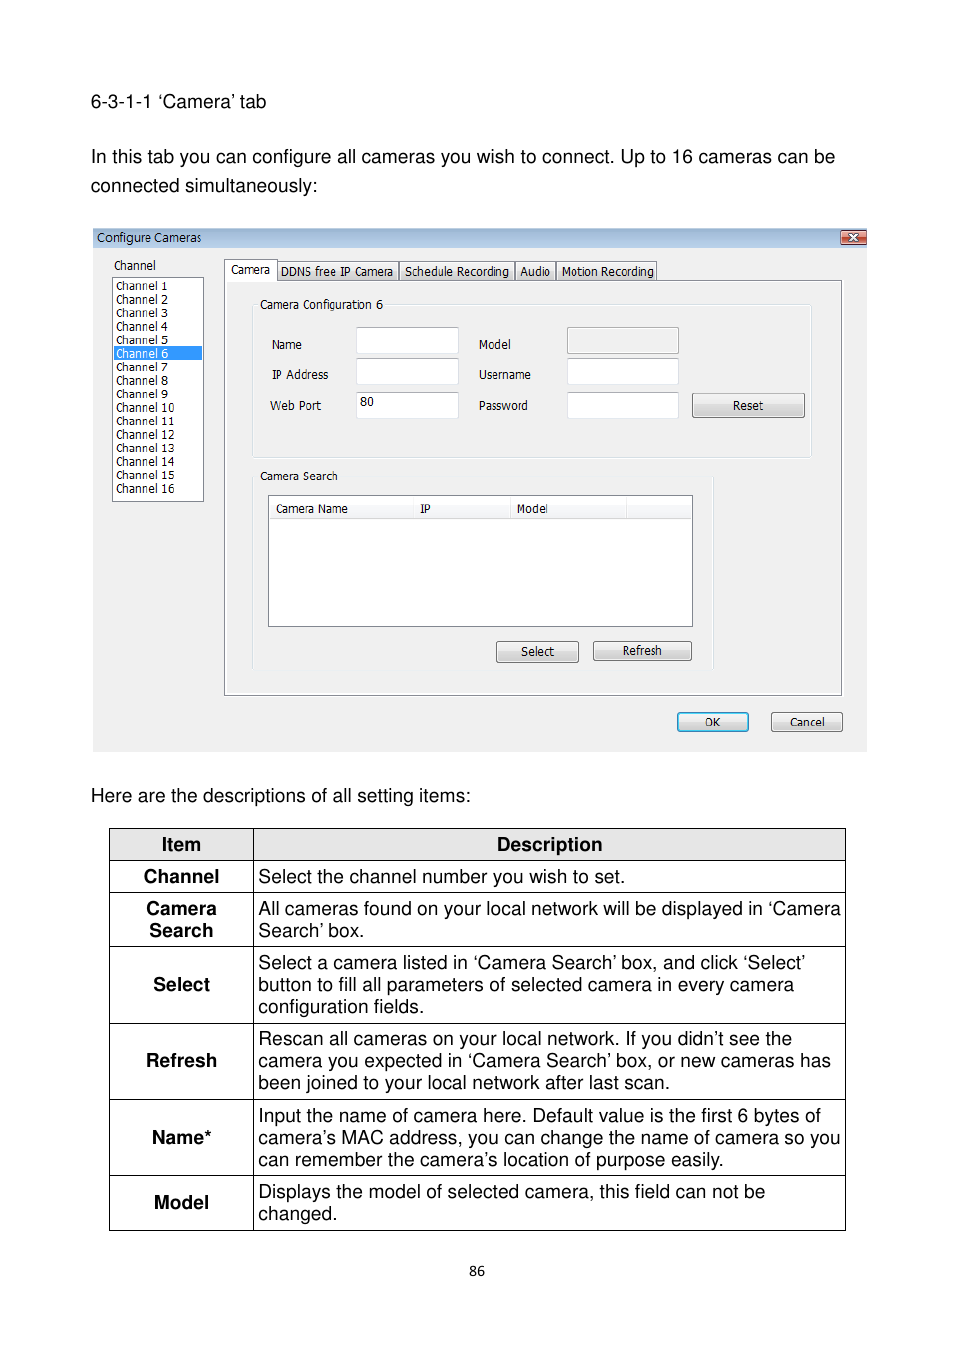Click the IP column header
This screenshot has width=954, height=1351.
[x=462, y=508]
